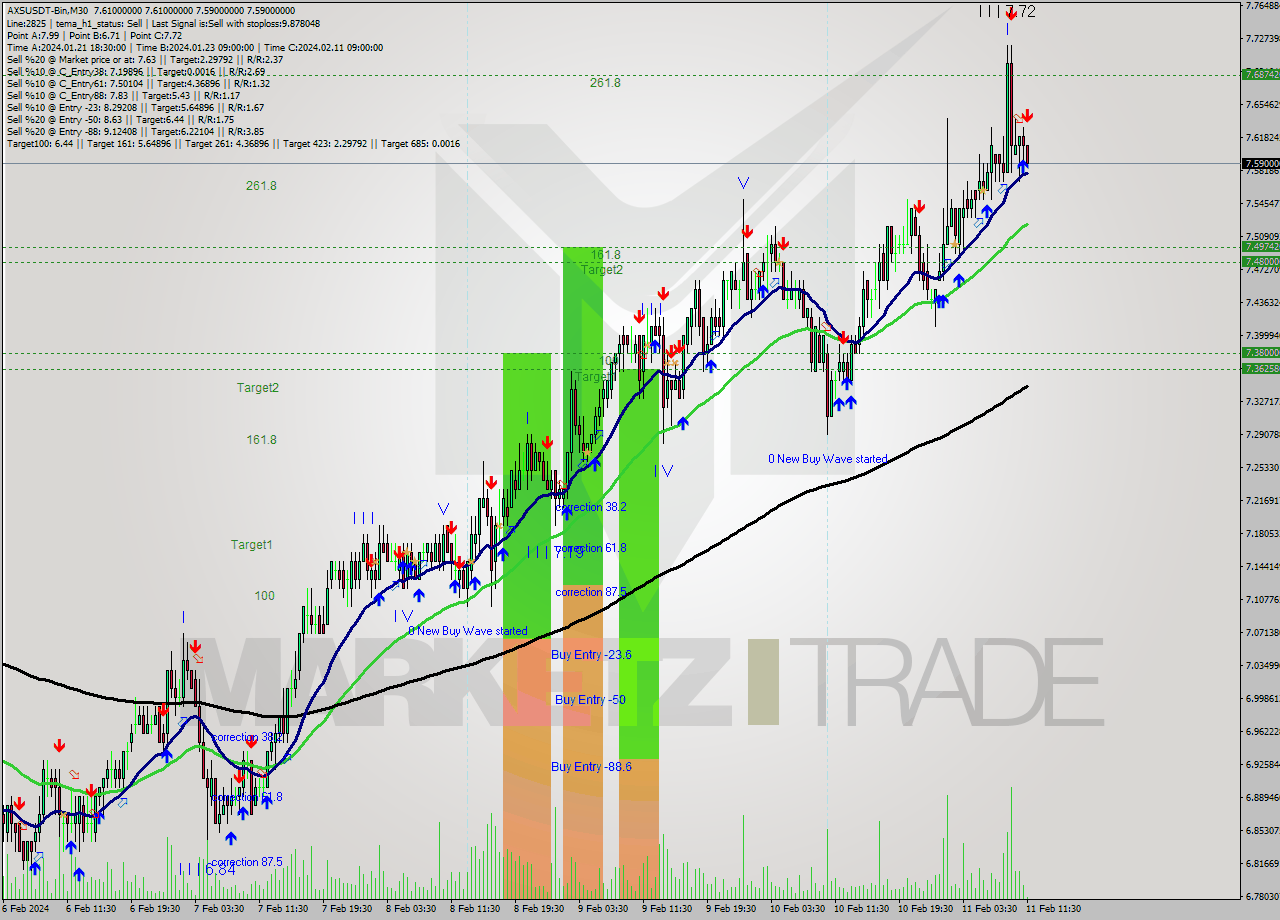Viewport: 1280px width, 920px height.
Task: Select the Sell %20 @ Market price line
Action: pos(145,59)
